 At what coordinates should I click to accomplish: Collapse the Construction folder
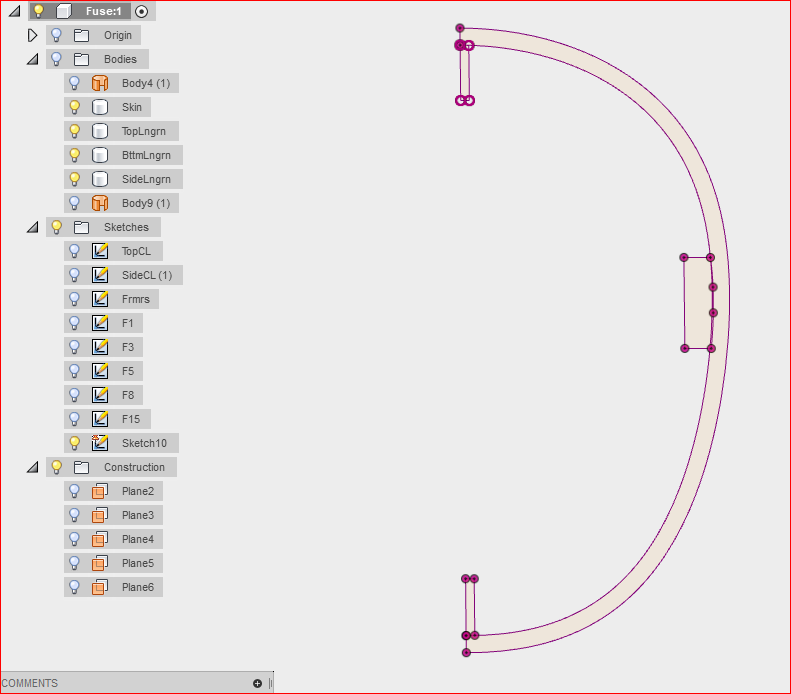point(33,467)
